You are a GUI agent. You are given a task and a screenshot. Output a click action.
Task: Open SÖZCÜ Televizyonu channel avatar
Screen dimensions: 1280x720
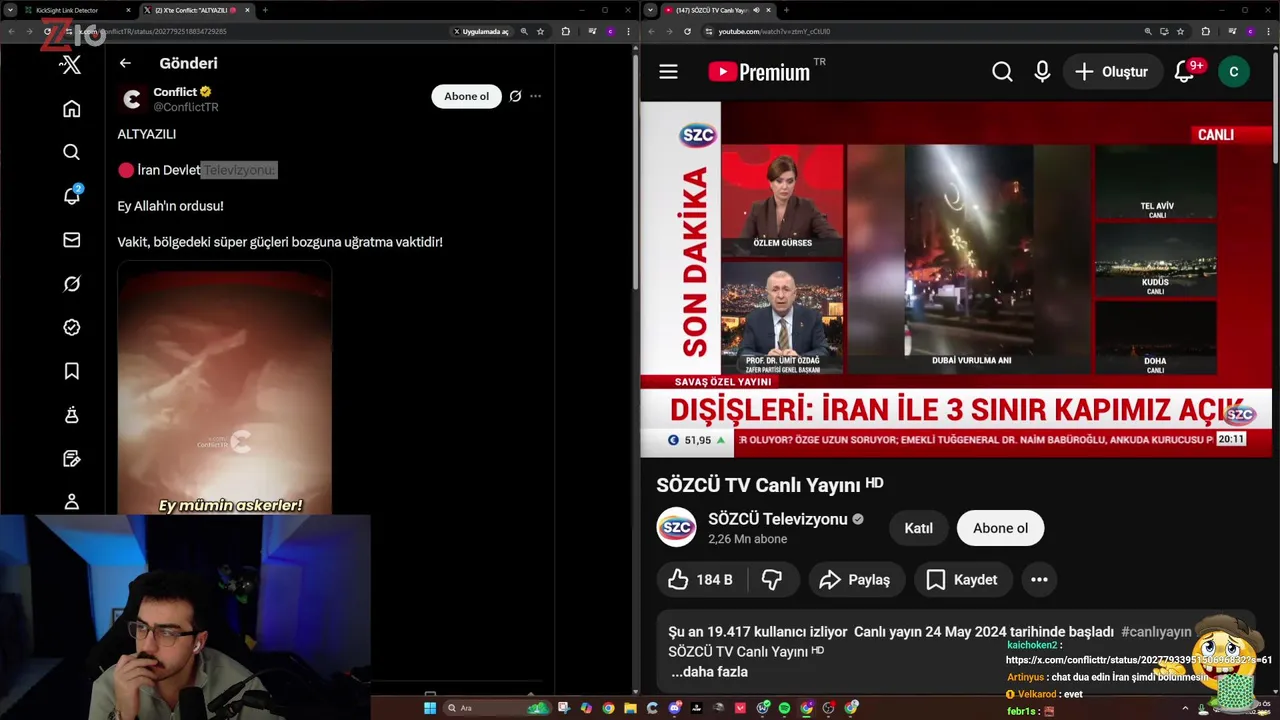tap(676, 527)
